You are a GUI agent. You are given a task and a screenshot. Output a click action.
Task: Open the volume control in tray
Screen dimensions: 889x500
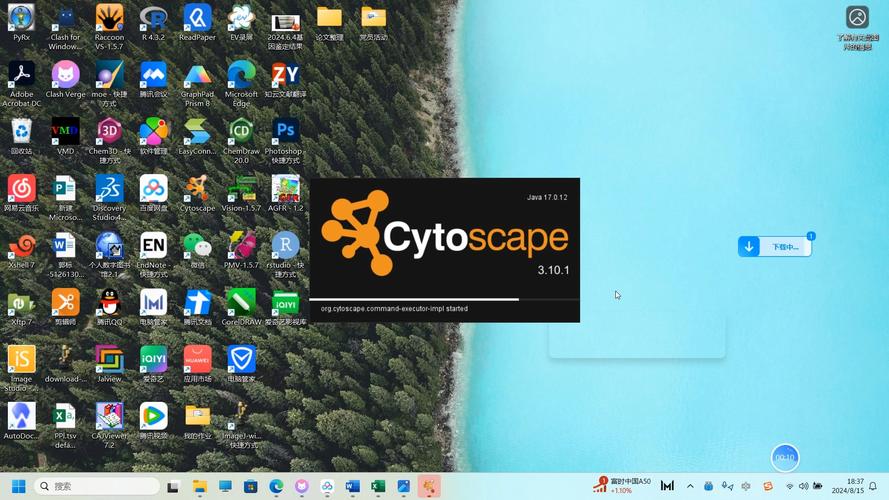[x=803, y=486]
